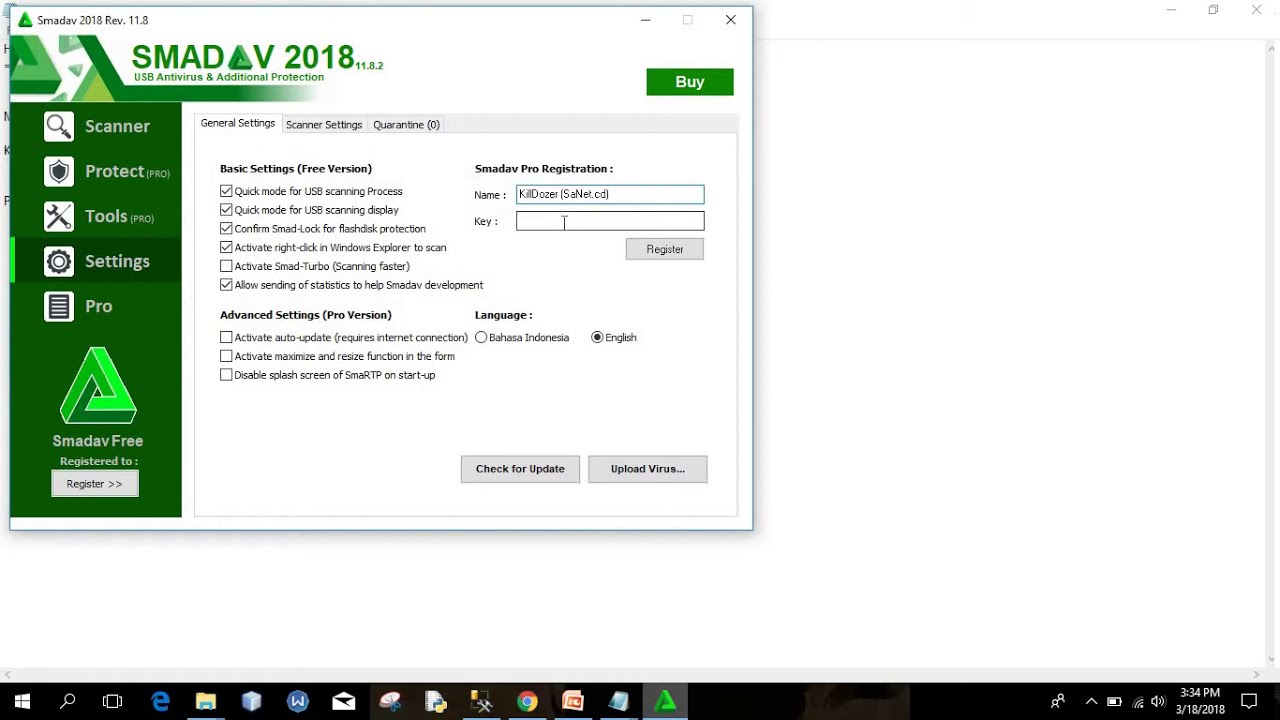The width and height of the screenshot is (1280, 720).
Task: Click horizontal scrollbar right arrow in background window
Action: (x=1258, y=675)
